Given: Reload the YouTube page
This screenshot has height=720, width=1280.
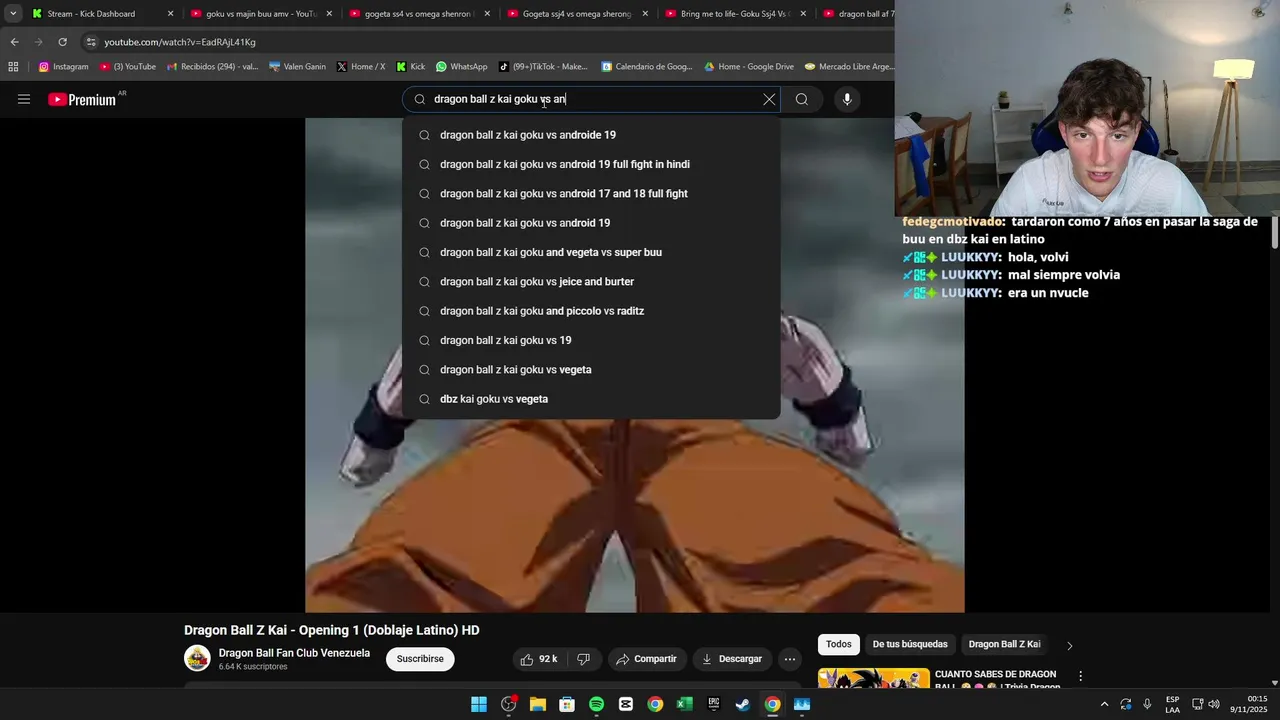Looking at the screenshot, I should tap(62, 42).
